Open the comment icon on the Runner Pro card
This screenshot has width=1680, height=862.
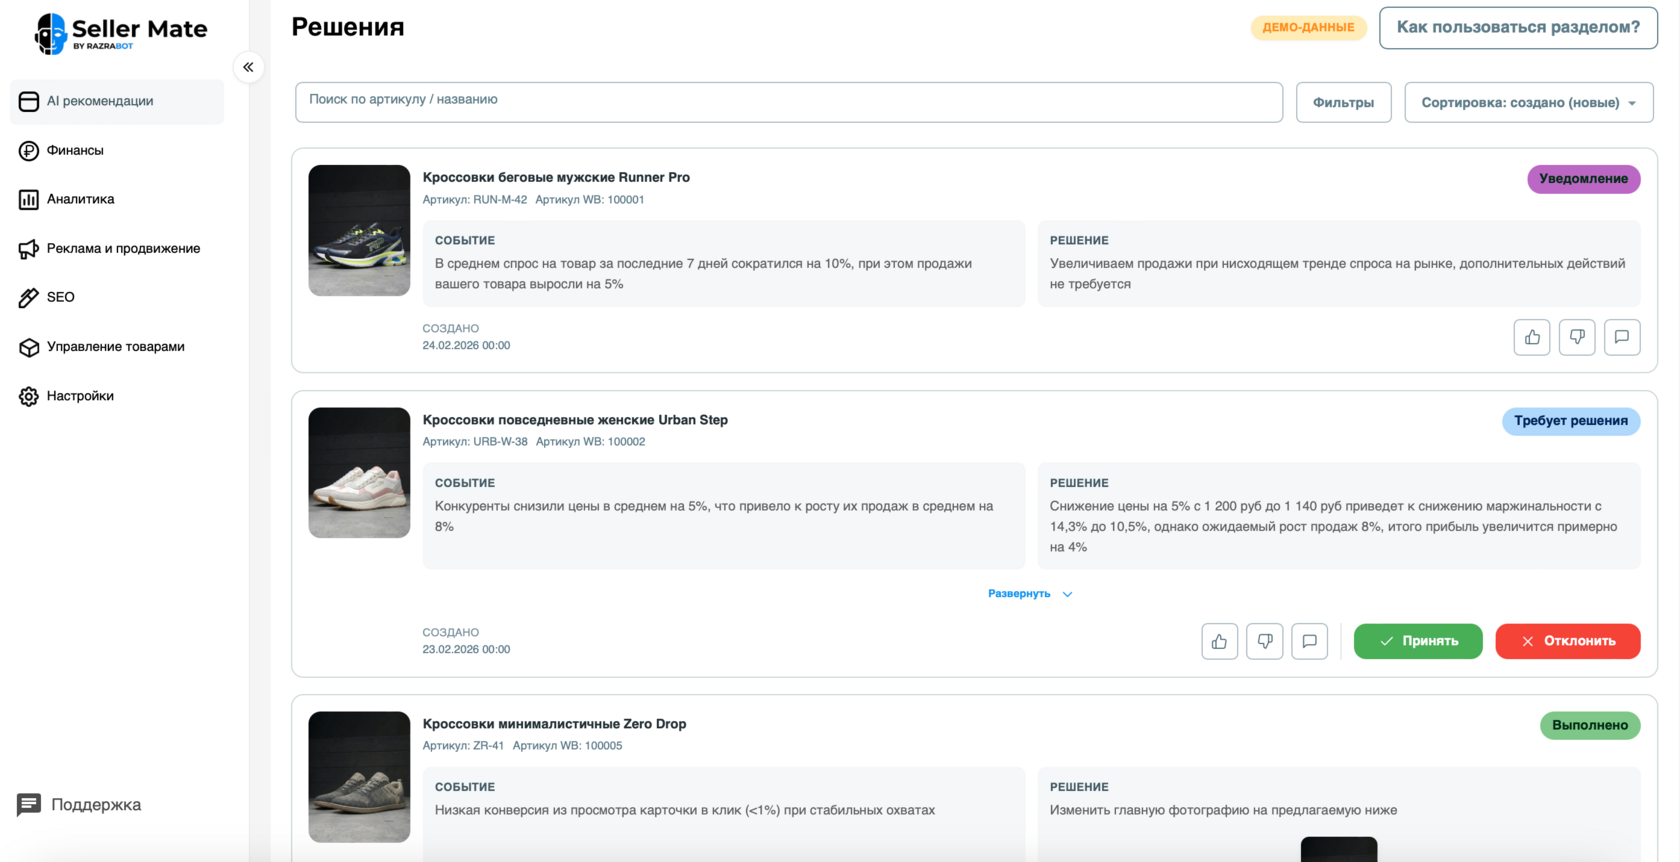[1621, 337]
